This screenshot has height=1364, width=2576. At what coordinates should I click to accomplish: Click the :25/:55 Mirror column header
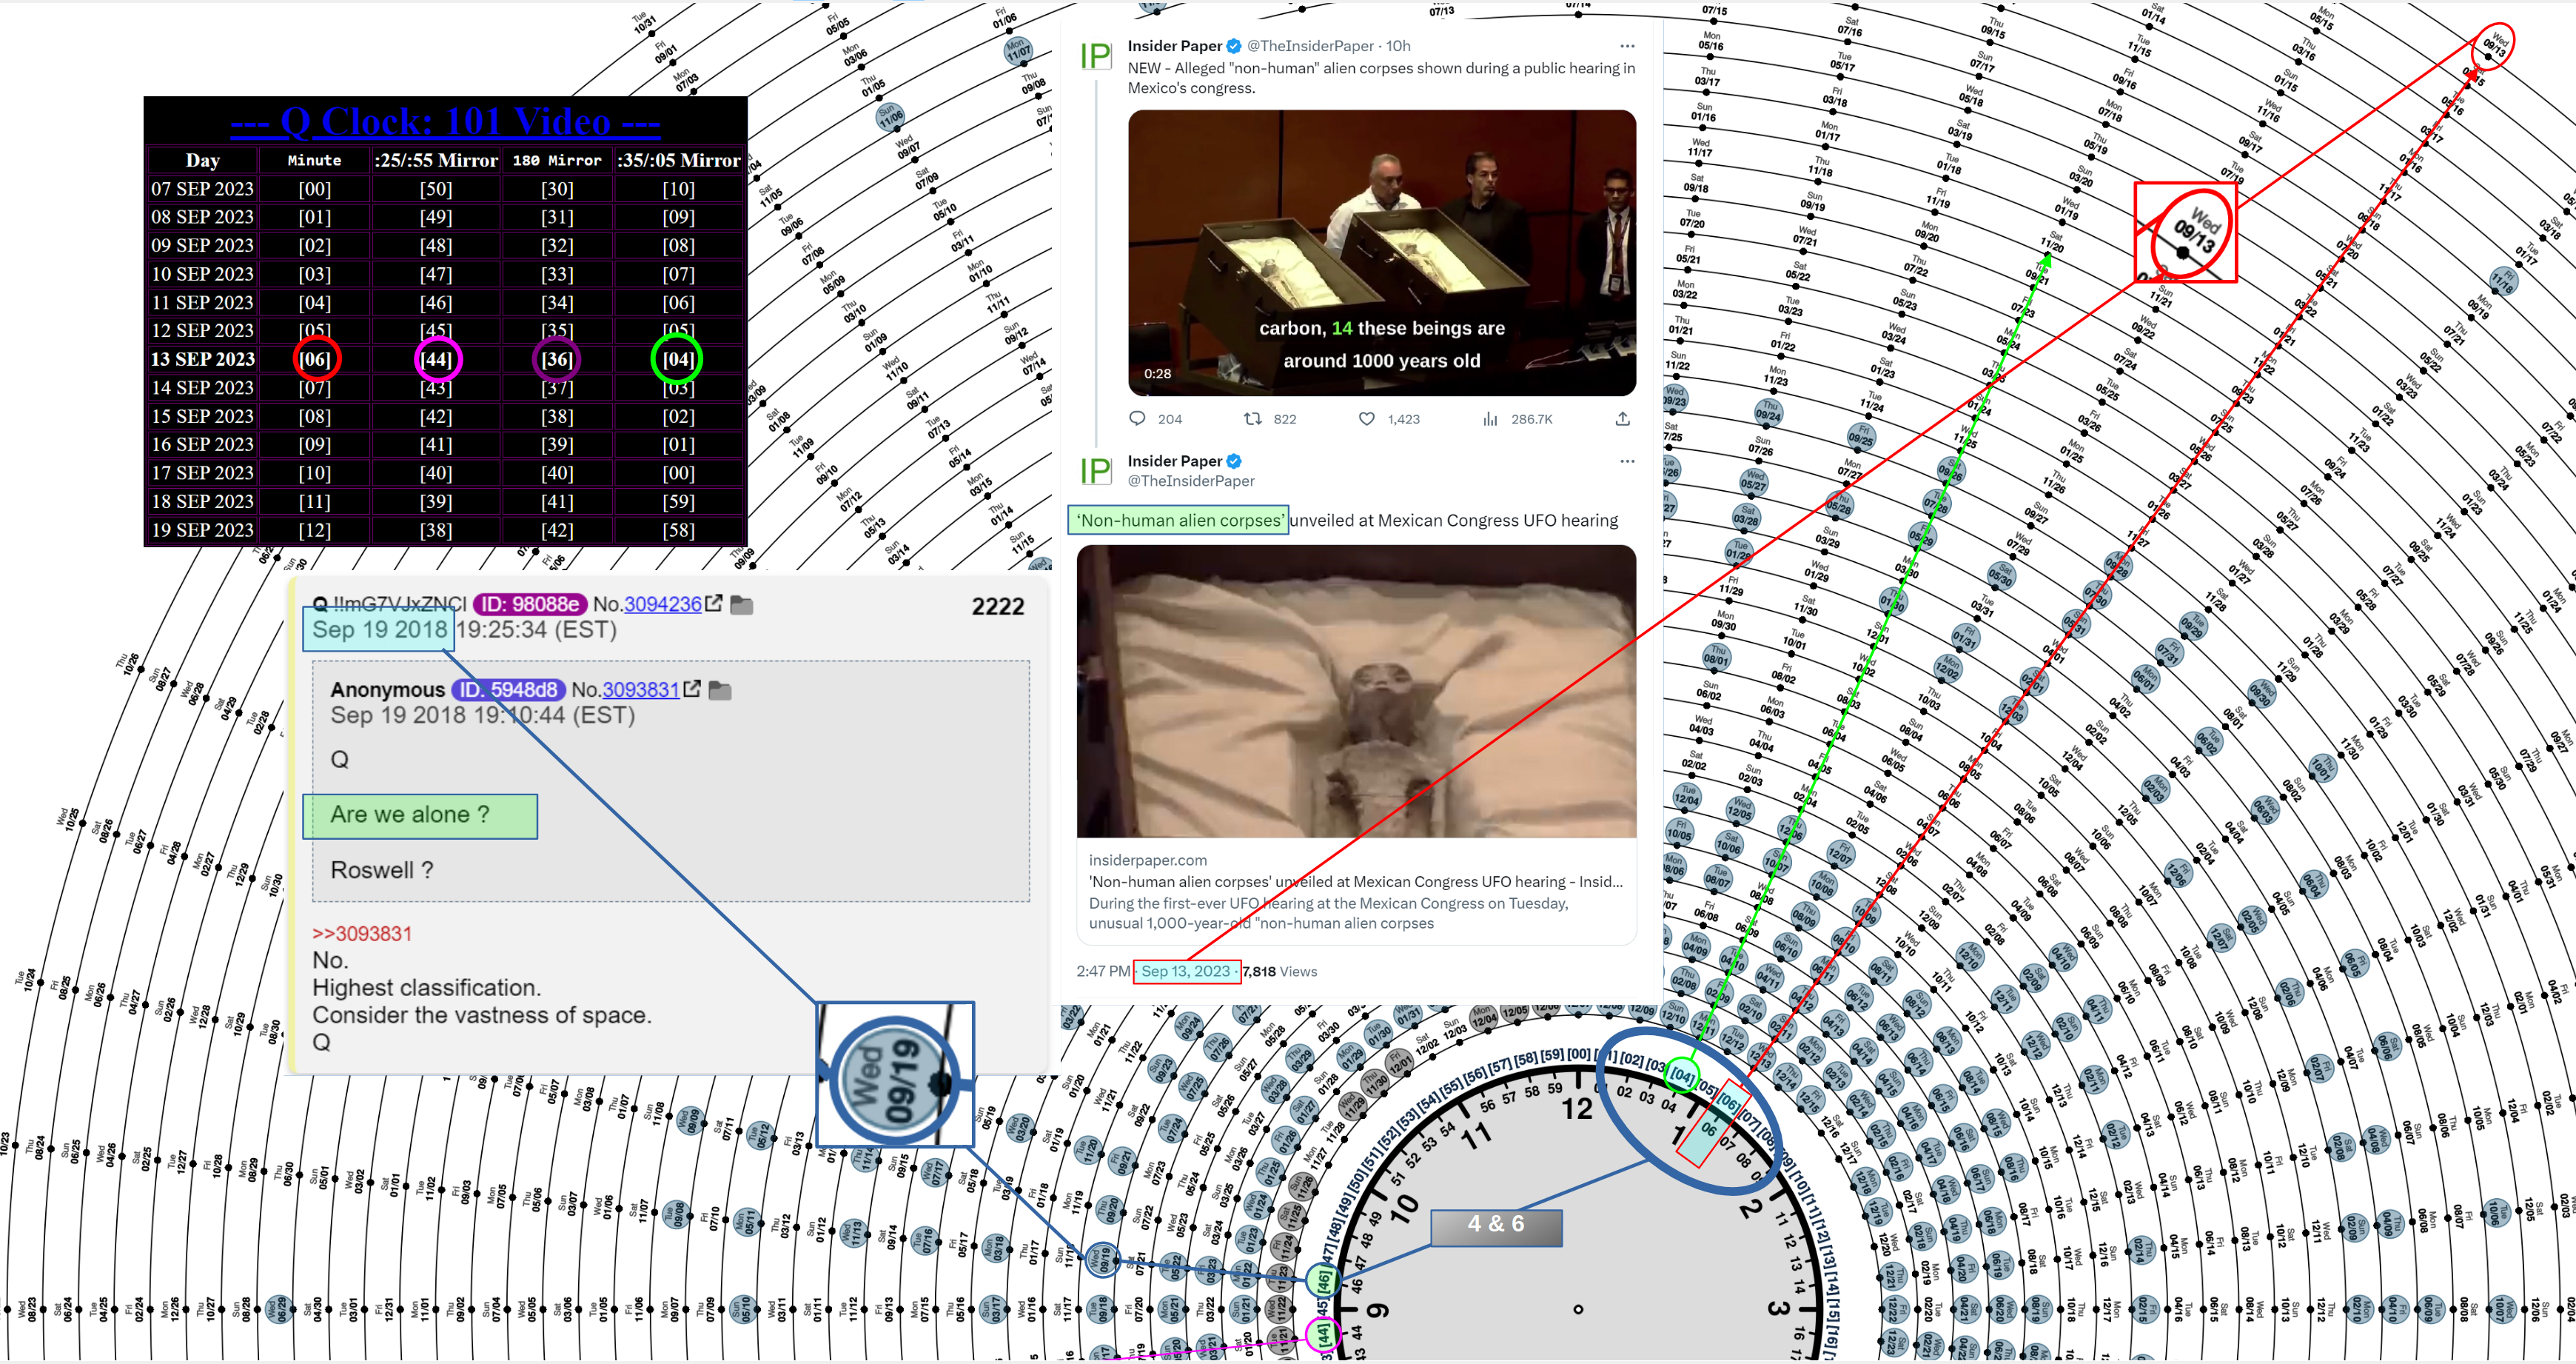pyautogui.click(x=436, y=160)
